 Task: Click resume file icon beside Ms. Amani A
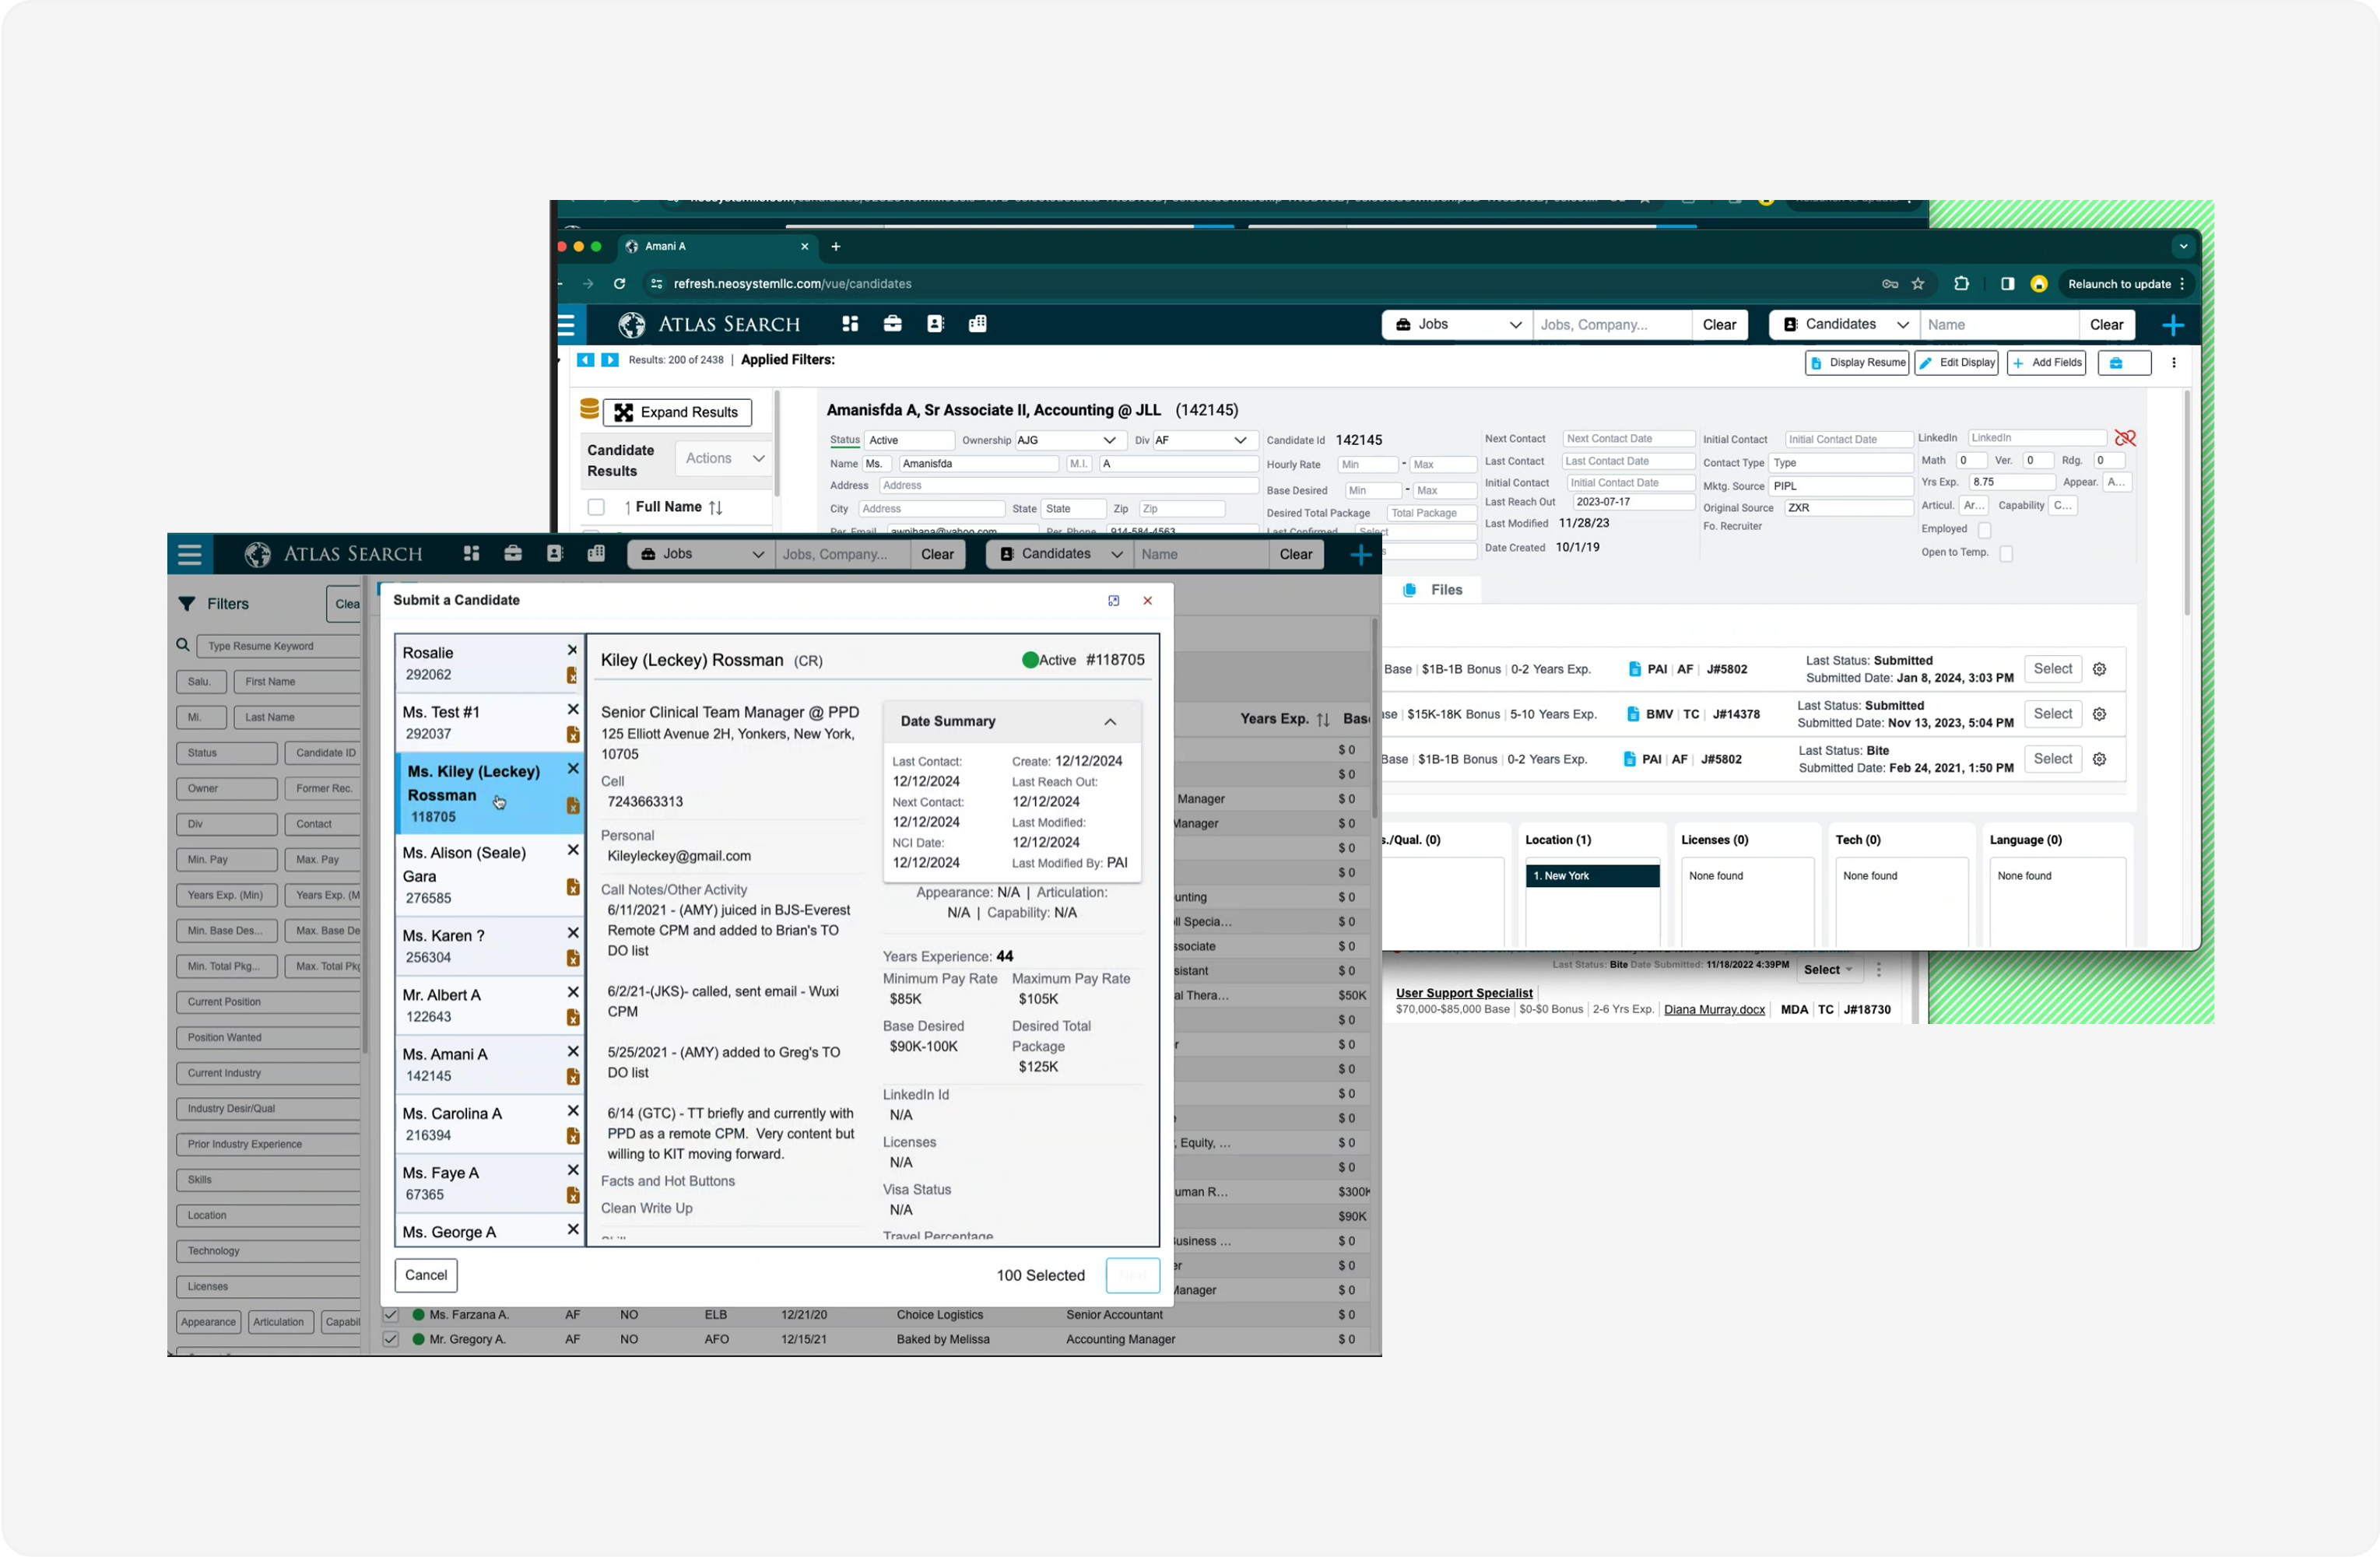[573, 1077]
